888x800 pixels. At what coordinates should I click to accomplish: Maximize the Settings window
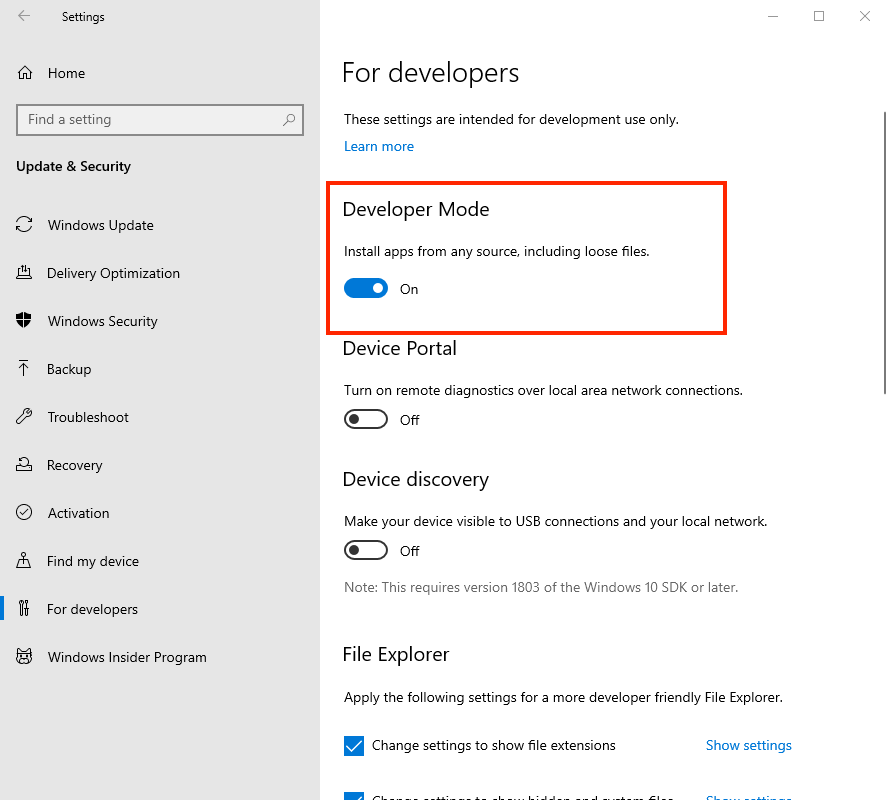click(x=819, y=16)
